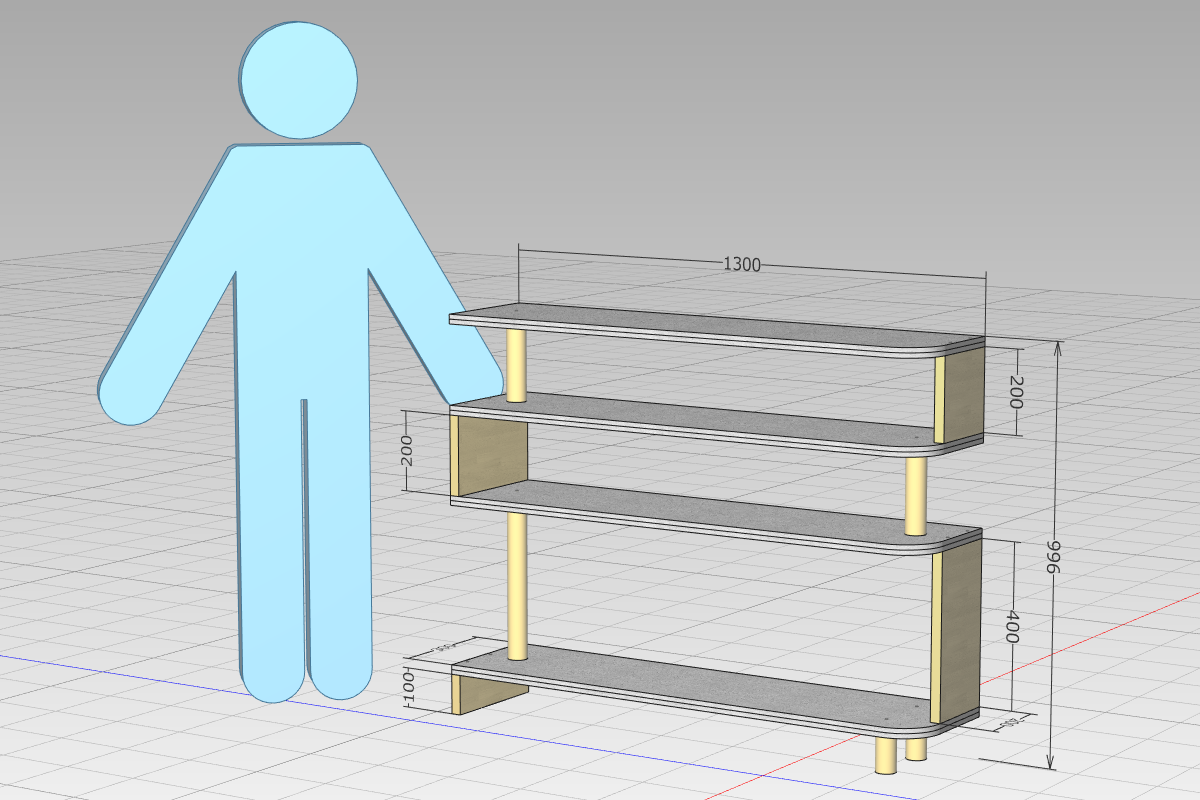
Task: Select the right dowel between second and third shelves
Action: pos(915,495)
